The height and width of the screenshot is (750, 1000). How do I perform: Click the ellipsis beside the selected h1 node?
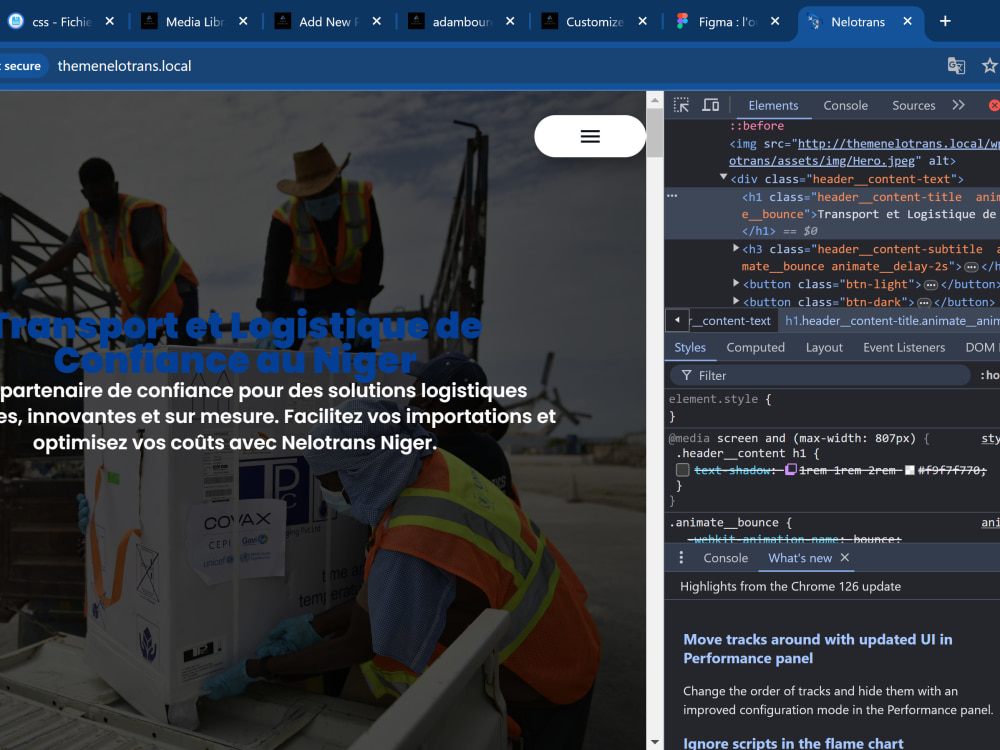coord(672,196)
